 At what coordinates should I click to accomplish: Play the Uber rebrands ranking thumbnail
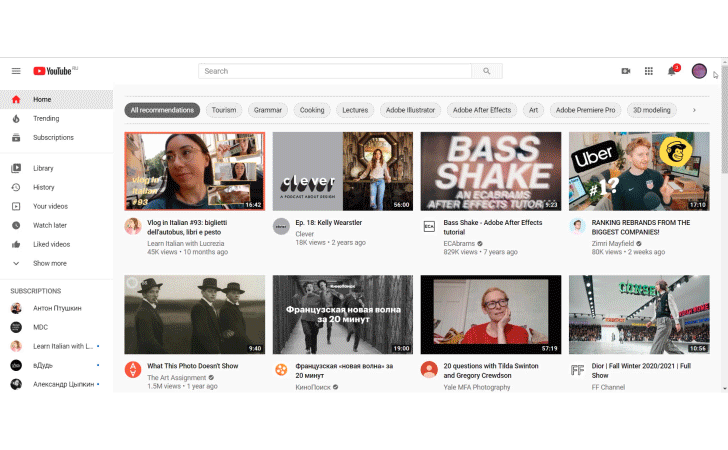coord(638,171)
